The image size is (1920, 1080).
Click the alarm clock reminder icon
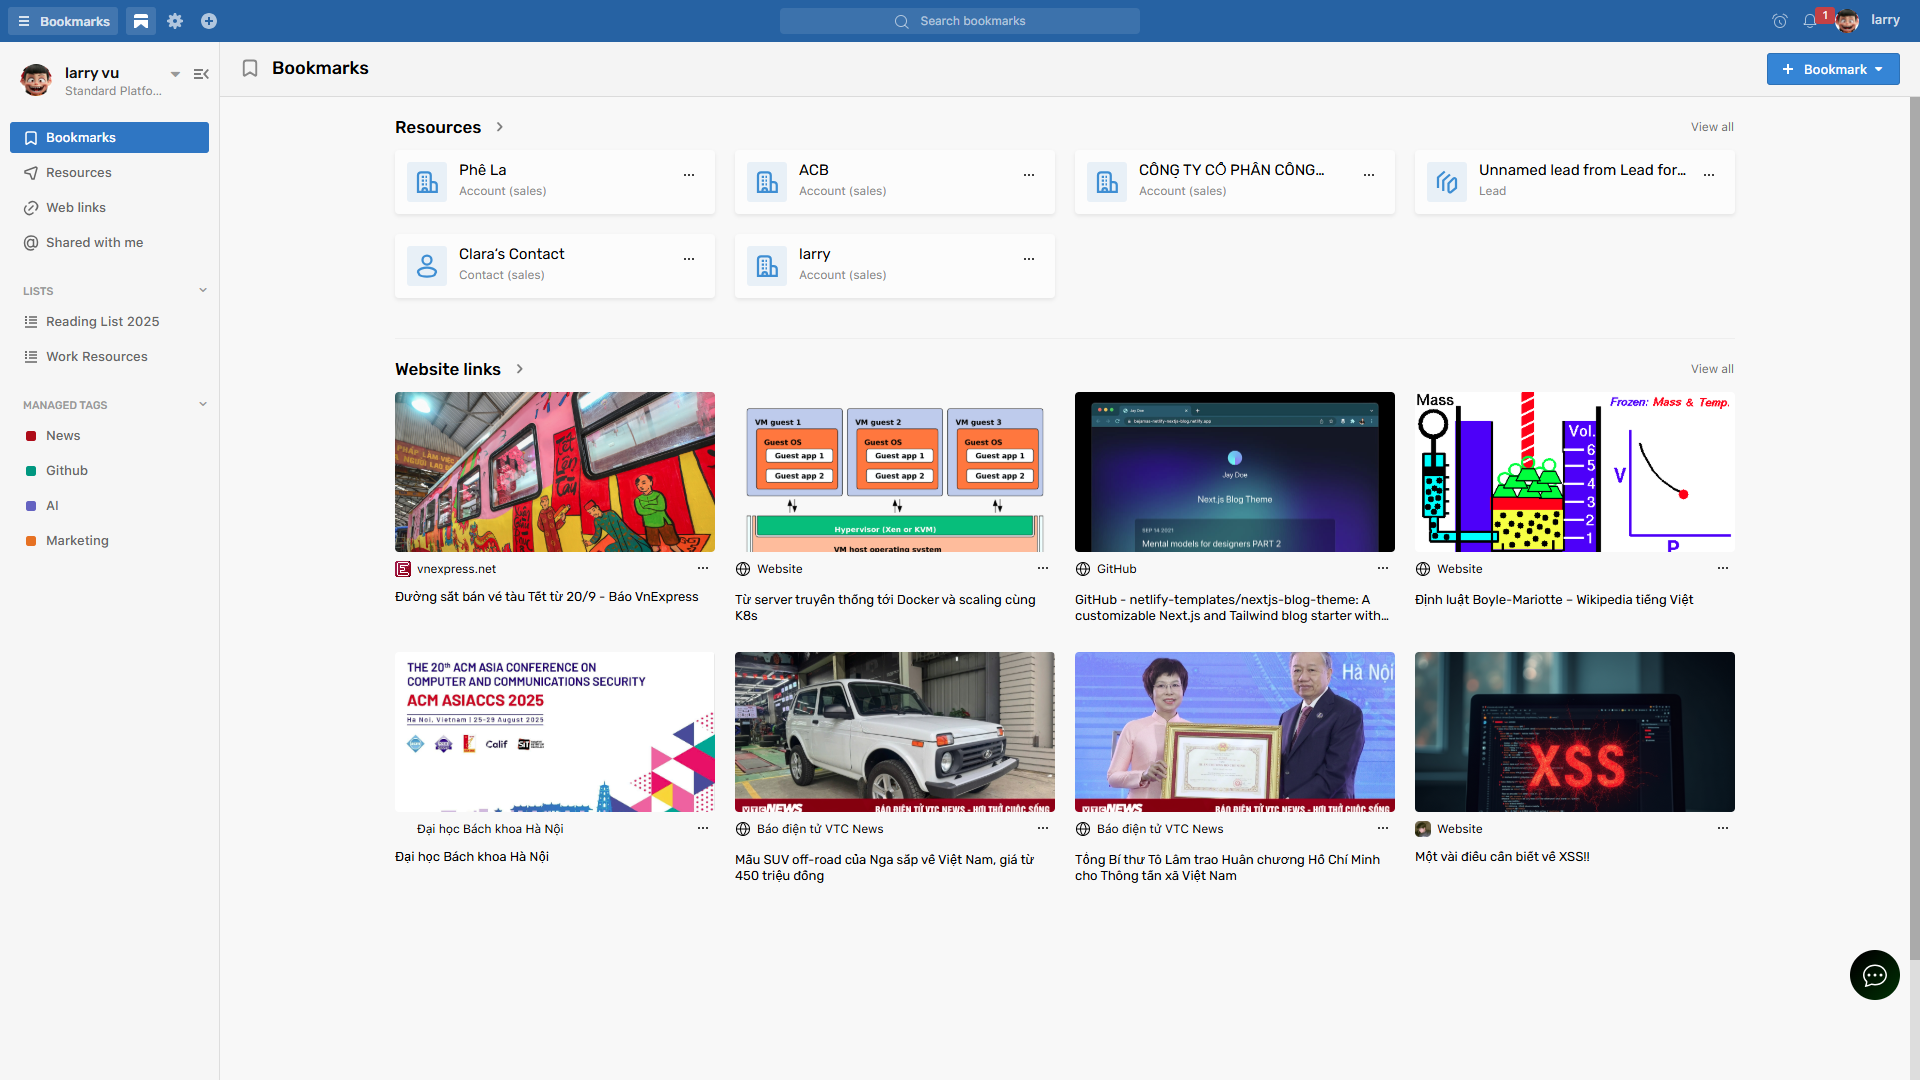click(1779, 21)
